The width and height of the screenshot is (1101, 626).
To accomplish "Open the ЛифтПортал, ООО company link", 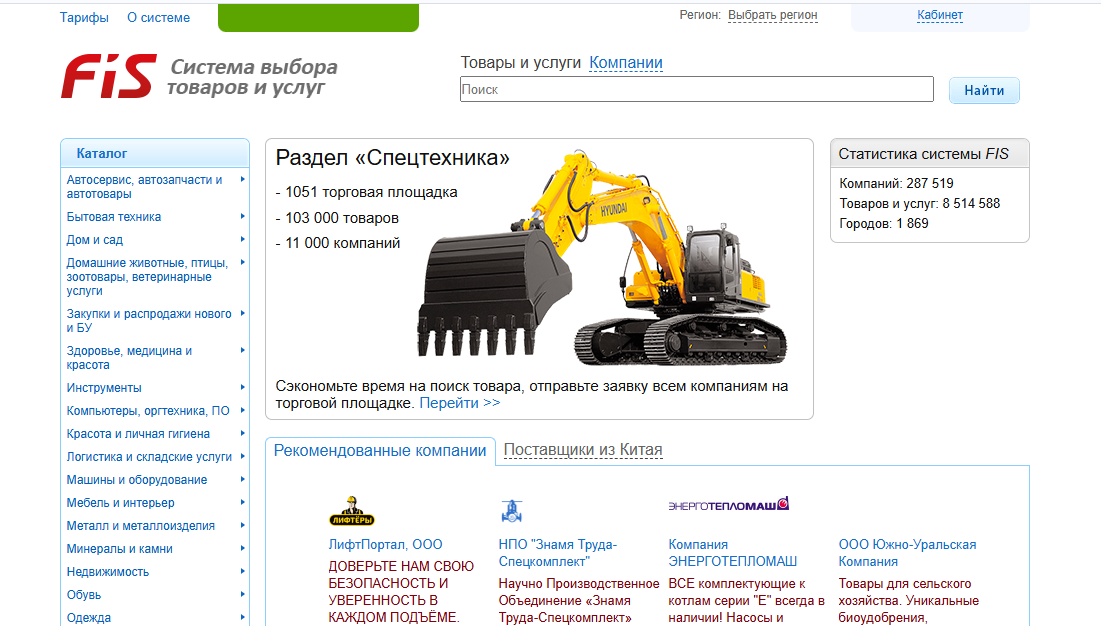I will (x=385, y=545).
